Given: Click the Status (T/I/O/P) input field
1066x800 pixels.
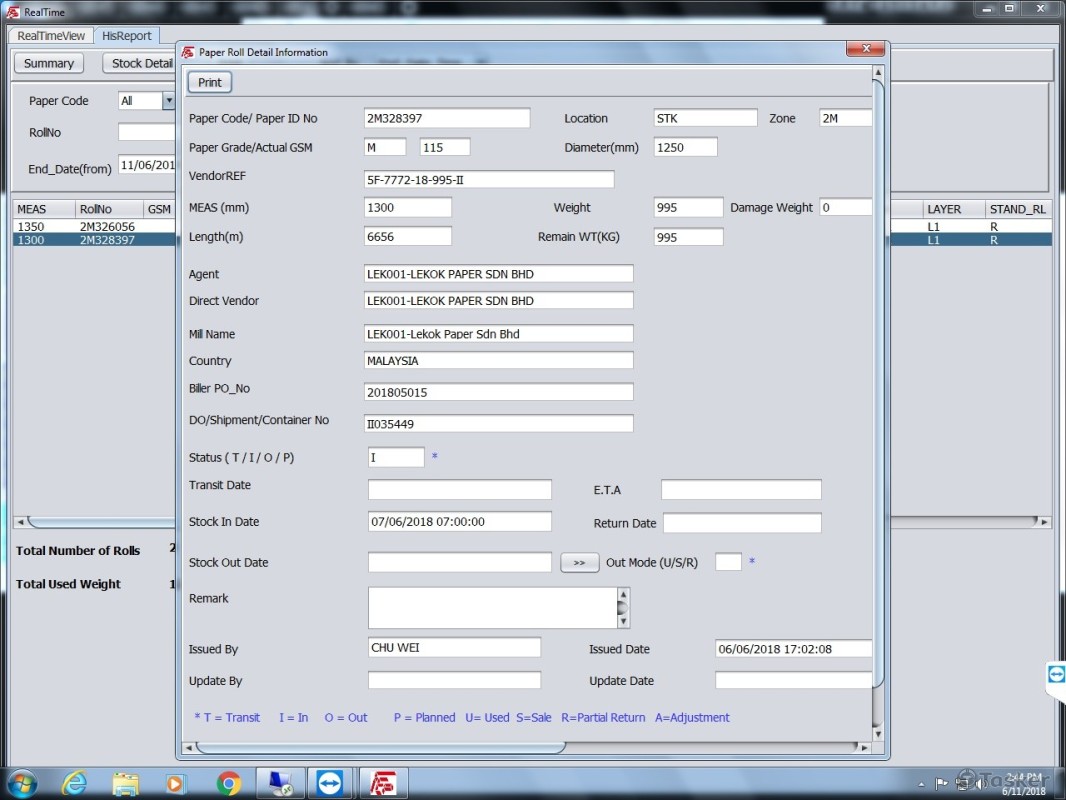Looking at the screenshot, I should click(x=396, y=458).
